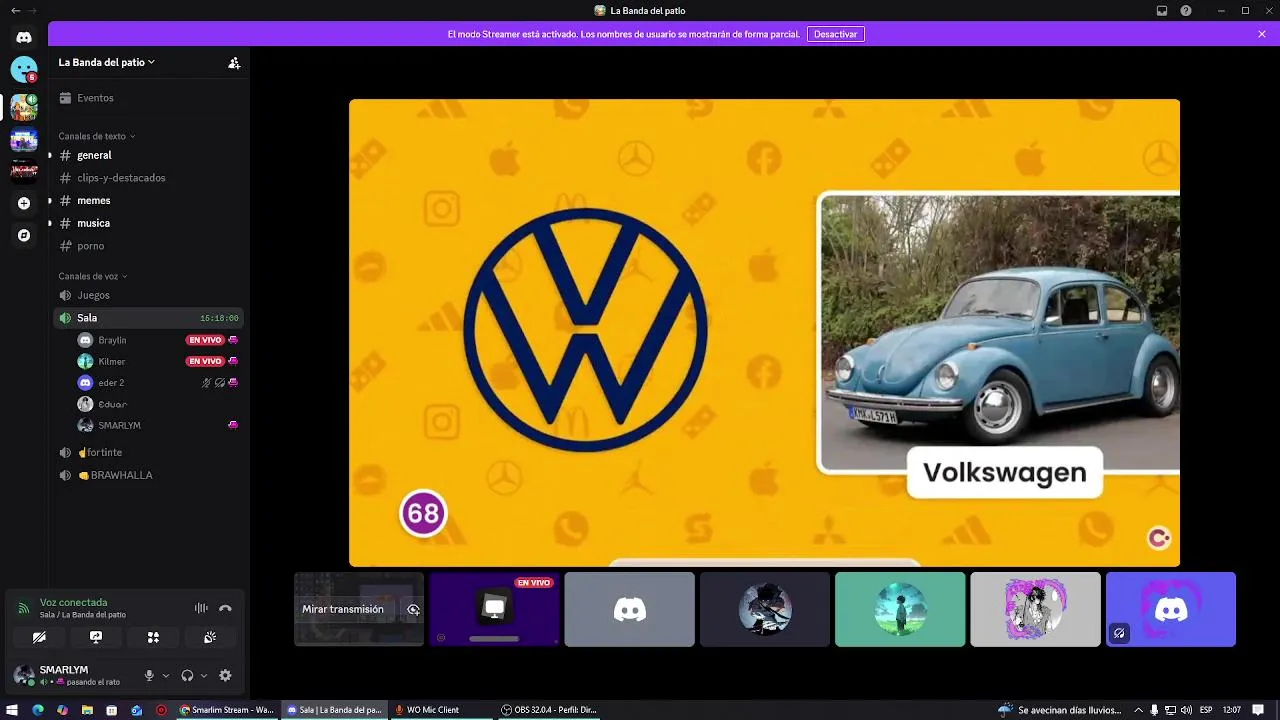Open User Settings gear icon
1280x720 pixels.
[225, 676]
